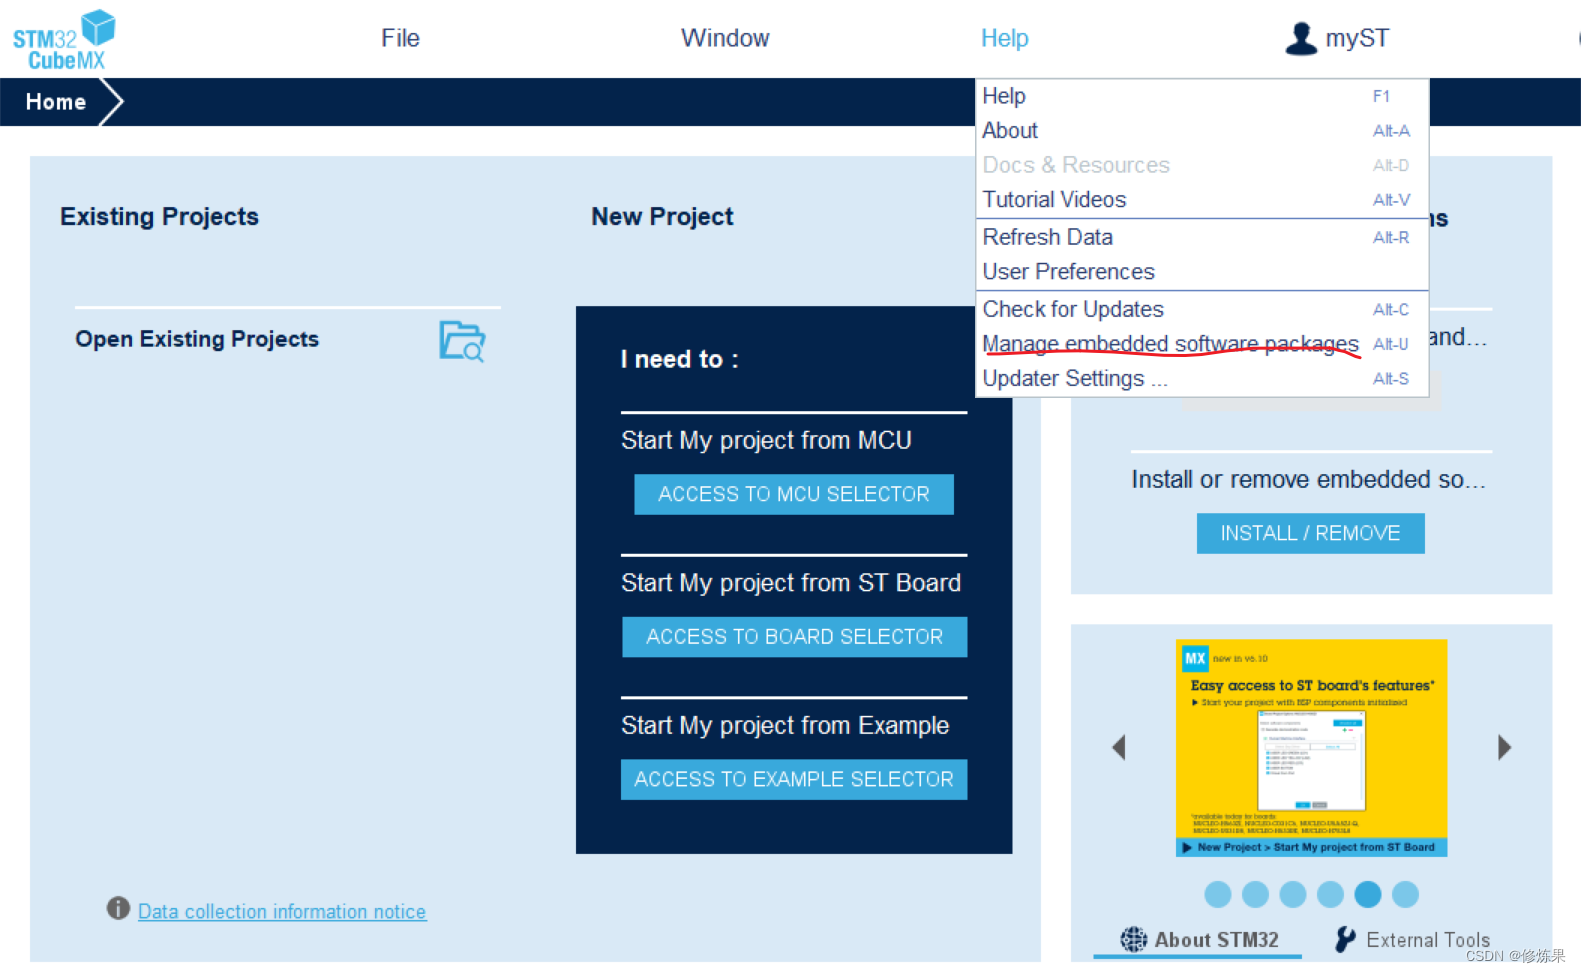Click 'I need to :' heading
The image size is (1581, 973).
click(679, 359)
